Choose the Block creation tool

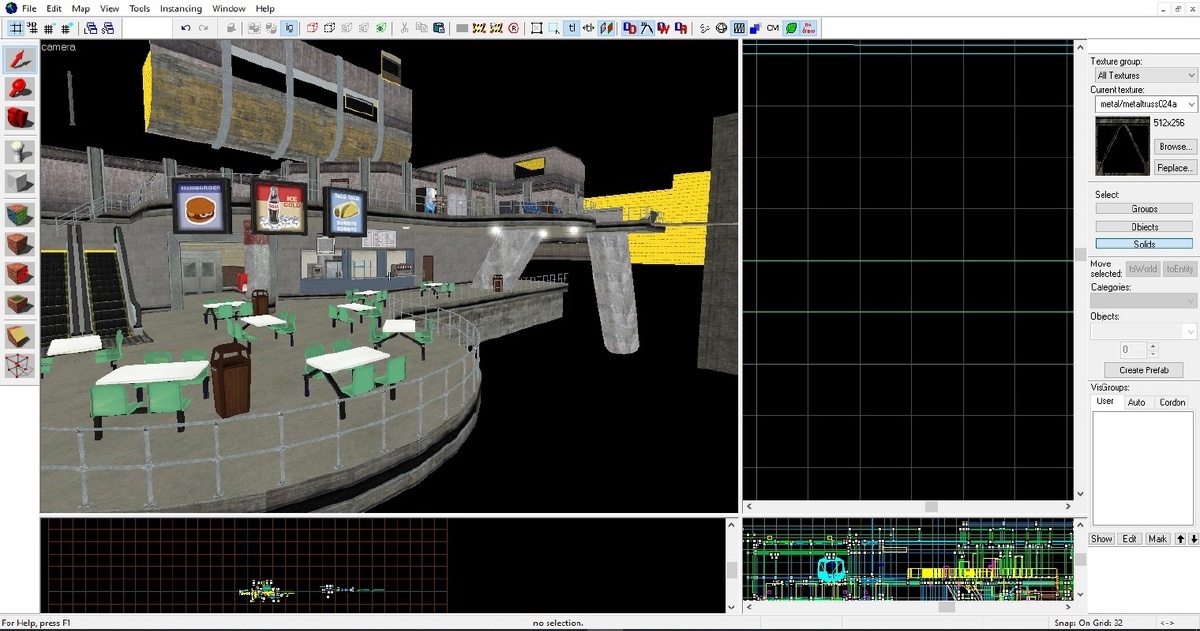(x=20, y=183)
